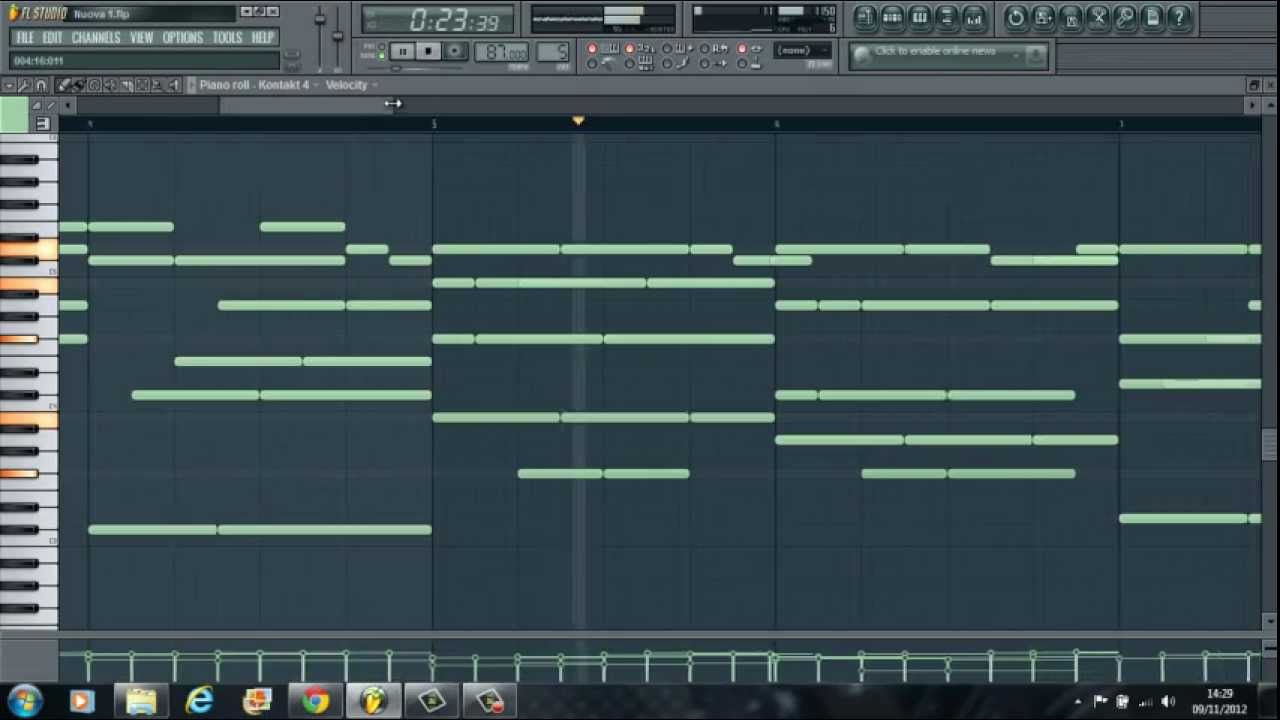Open the EDIT menu
1280x720 pixels.
coord(52,38)
